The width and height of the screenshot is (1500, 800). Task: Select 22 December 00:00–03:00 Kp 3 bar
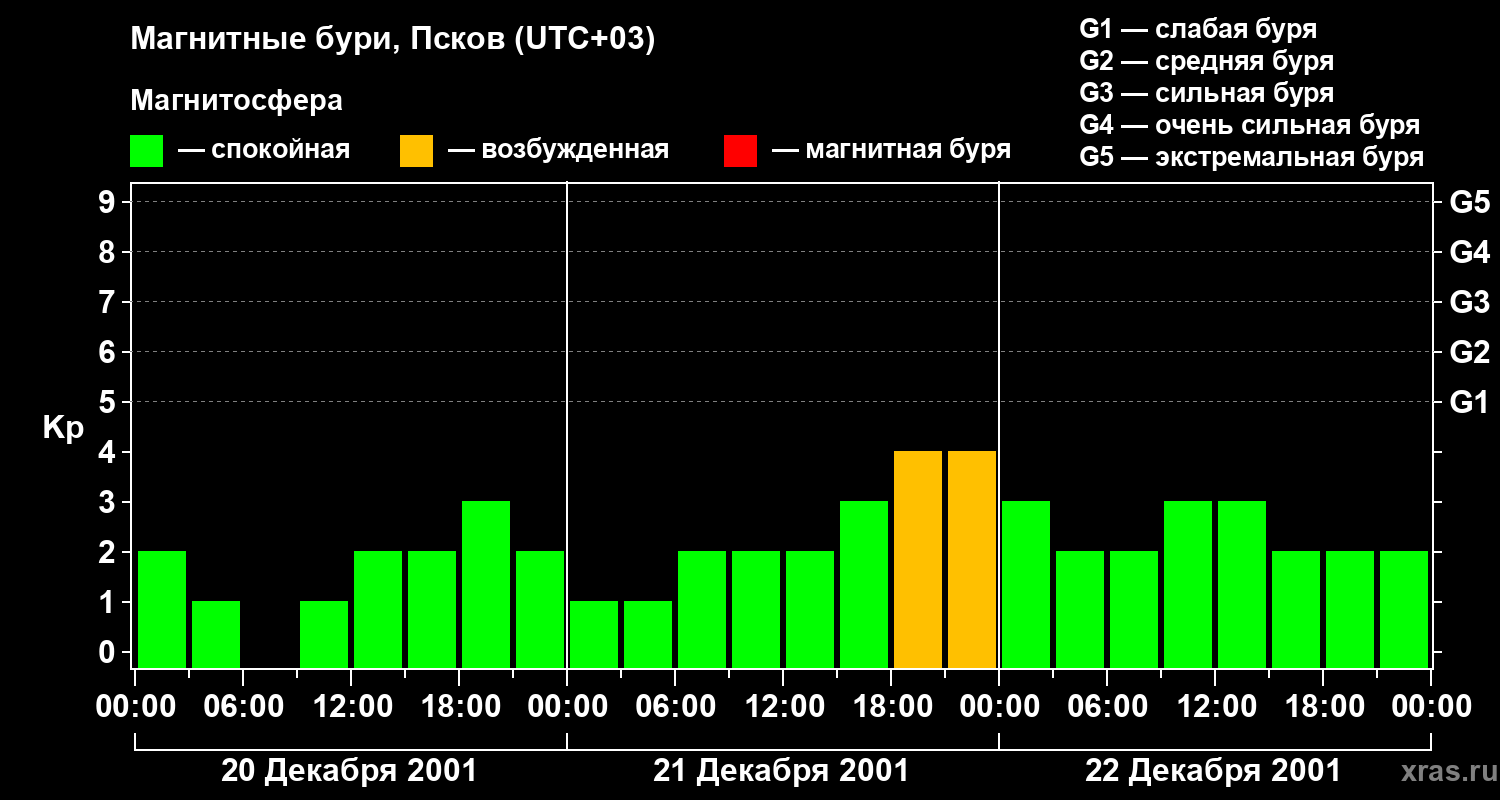pos(1026,584)
